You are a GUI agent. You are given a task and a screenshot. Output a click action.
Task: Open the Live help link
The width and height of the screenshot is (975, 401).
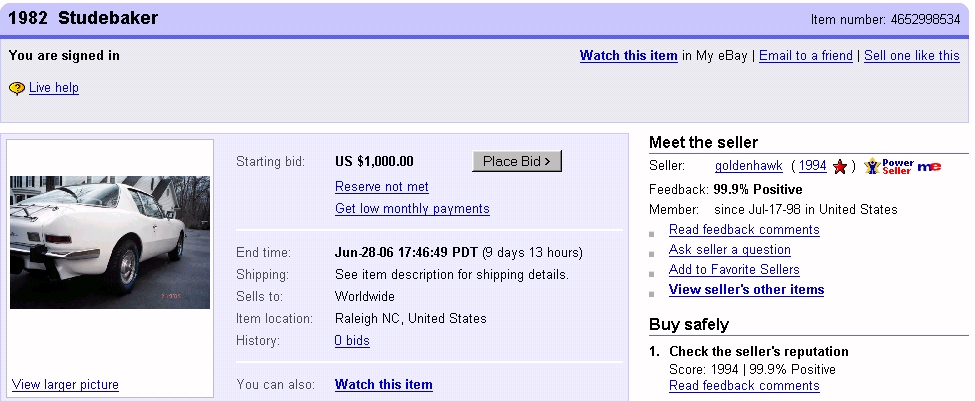(x=54, y=88)
